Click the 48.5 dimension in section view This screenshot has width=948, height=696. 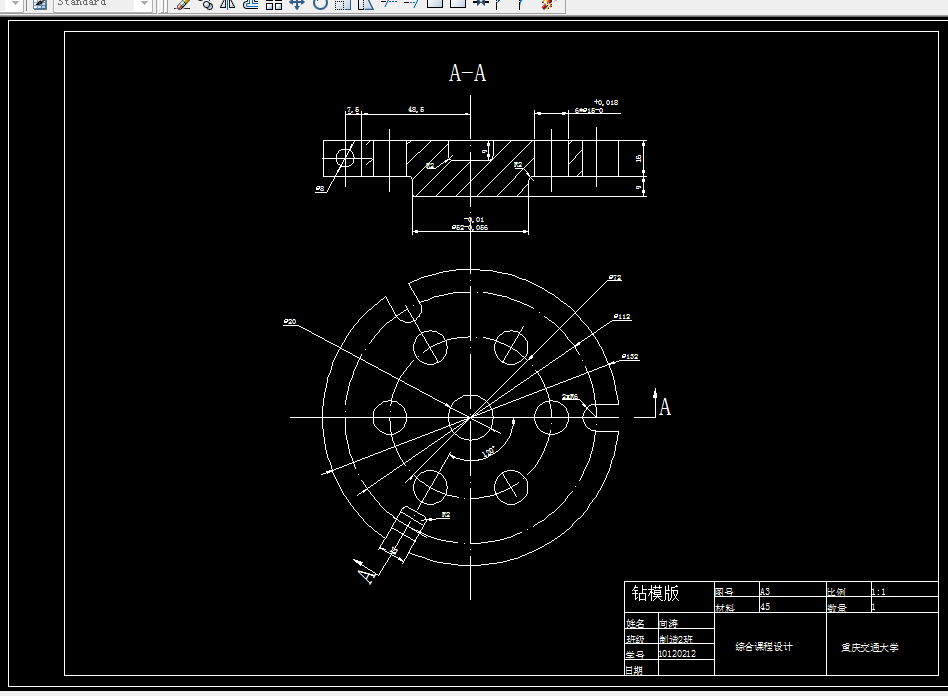416,109
